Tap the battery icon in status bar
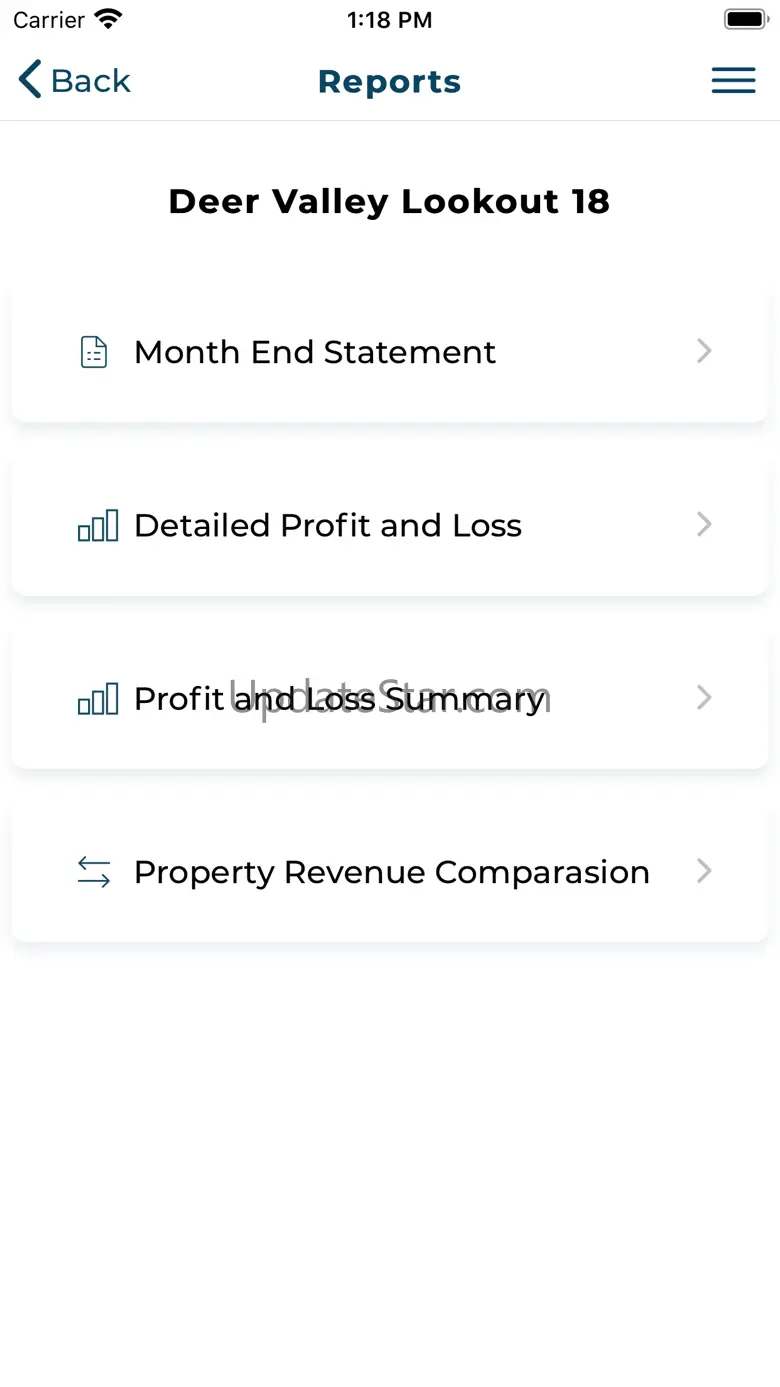780x1387 pixels. 746,19
